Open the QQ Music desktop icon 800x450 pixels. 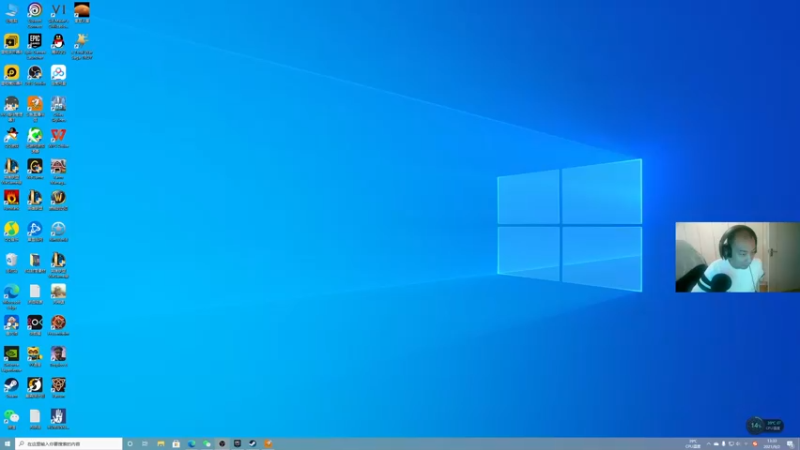(11, 232)
